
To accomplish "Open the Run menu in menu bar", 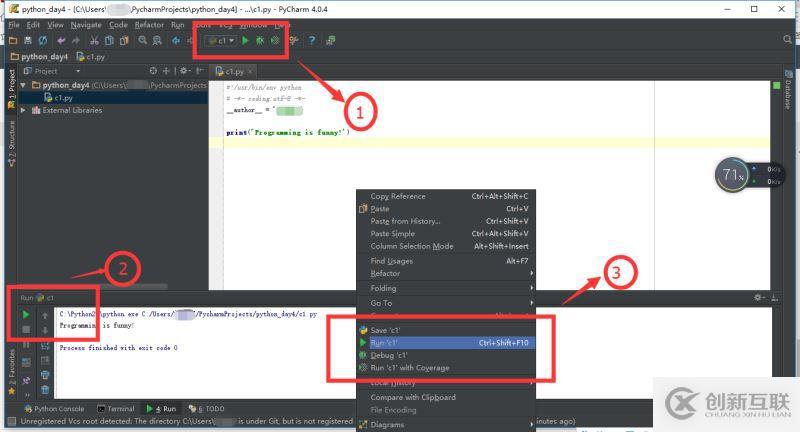I will [x=178, y=24].
